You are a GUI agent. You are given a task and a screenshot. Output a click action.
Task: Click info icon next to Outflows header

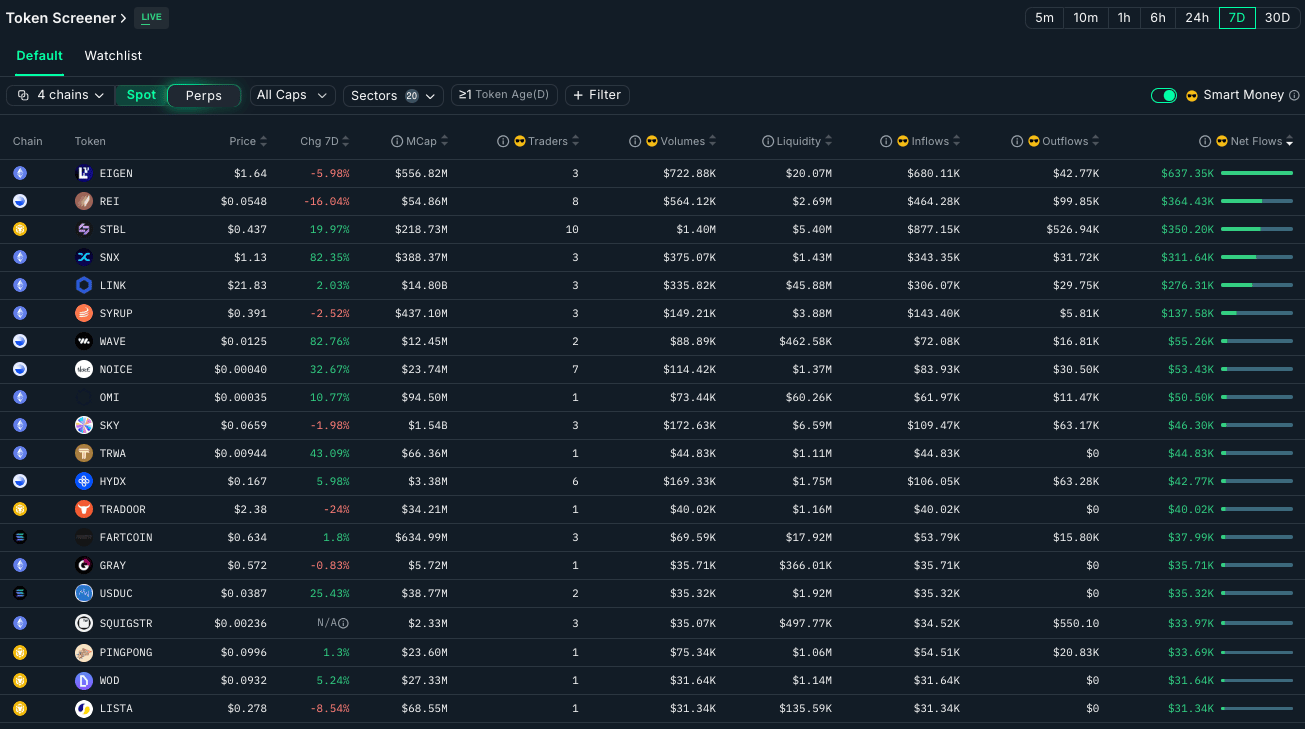click(x=1017, y=141)
